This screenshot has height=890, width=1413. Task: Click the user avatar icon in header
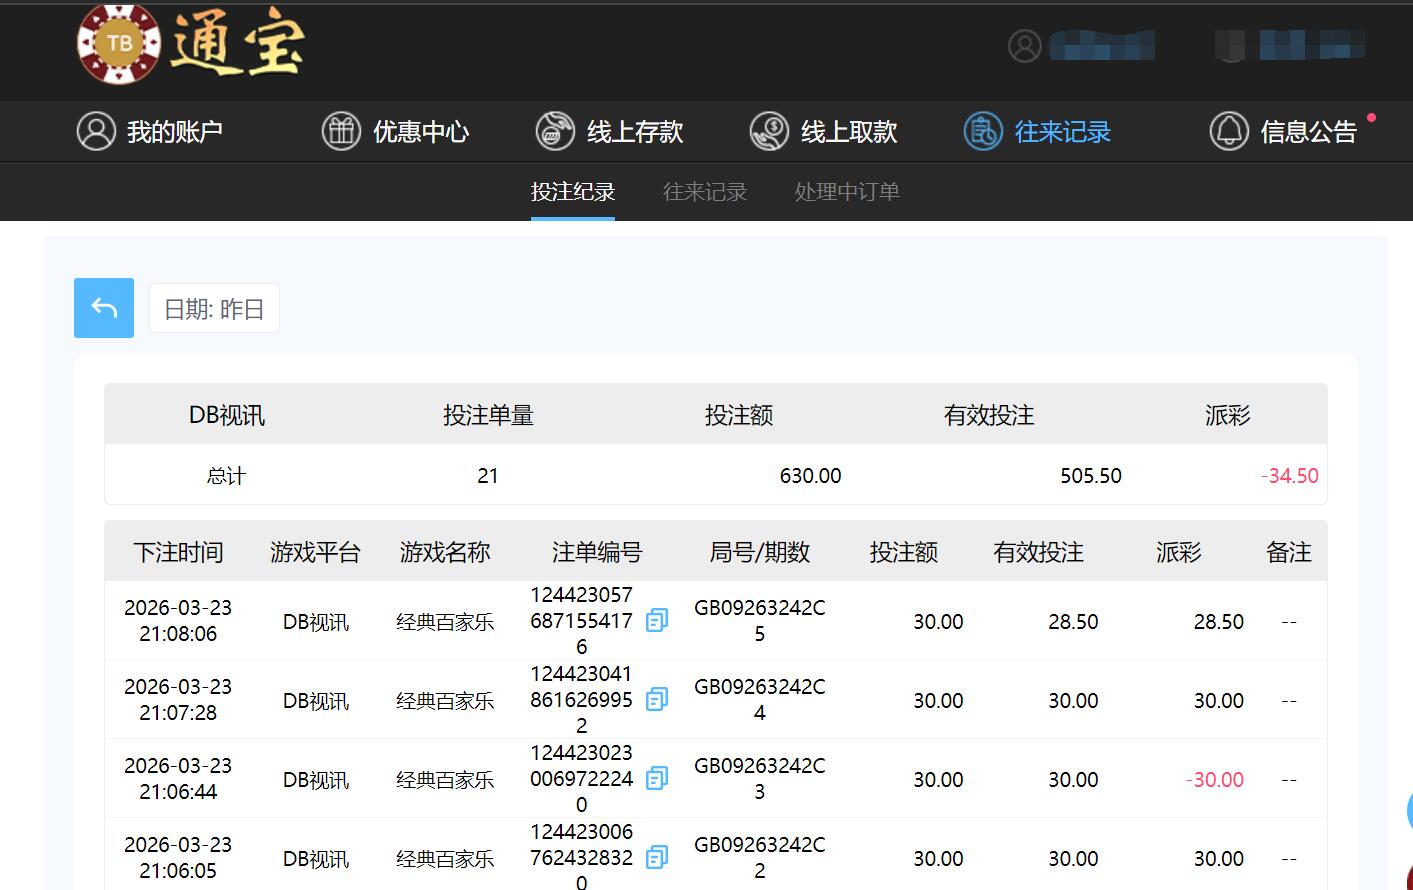(1024, 46)
